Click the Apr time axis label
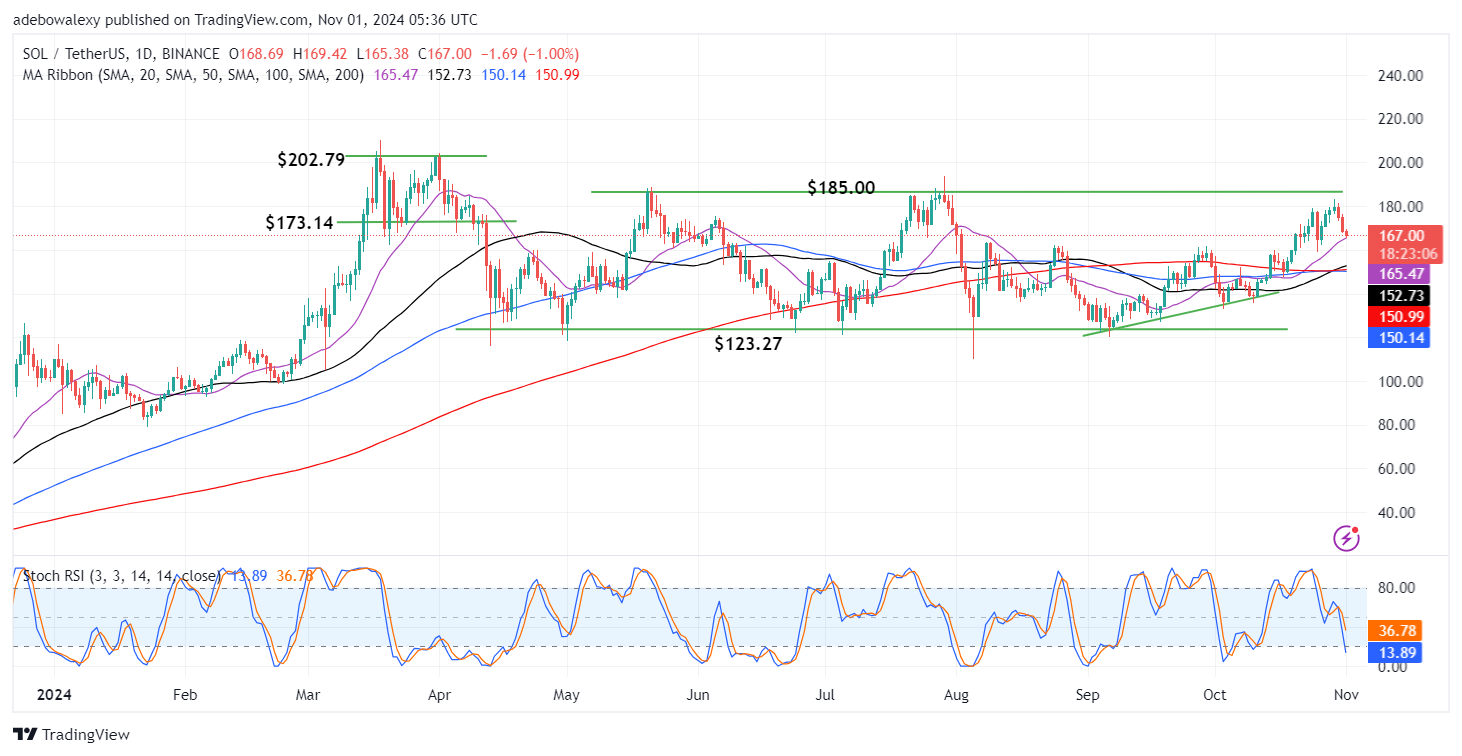The image size is (1462, 756). (x=439, y=693)
